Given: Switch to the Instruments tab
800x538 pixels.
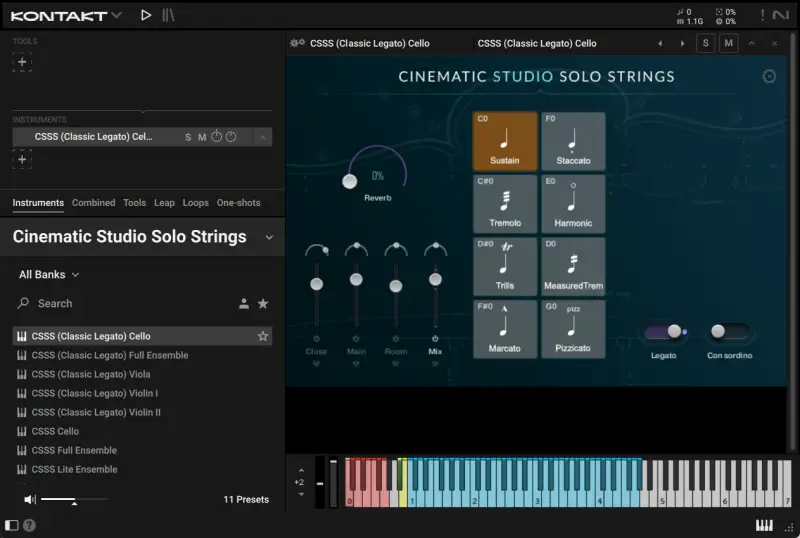Looking at the screenshot, I should click(x=38, y=203).
